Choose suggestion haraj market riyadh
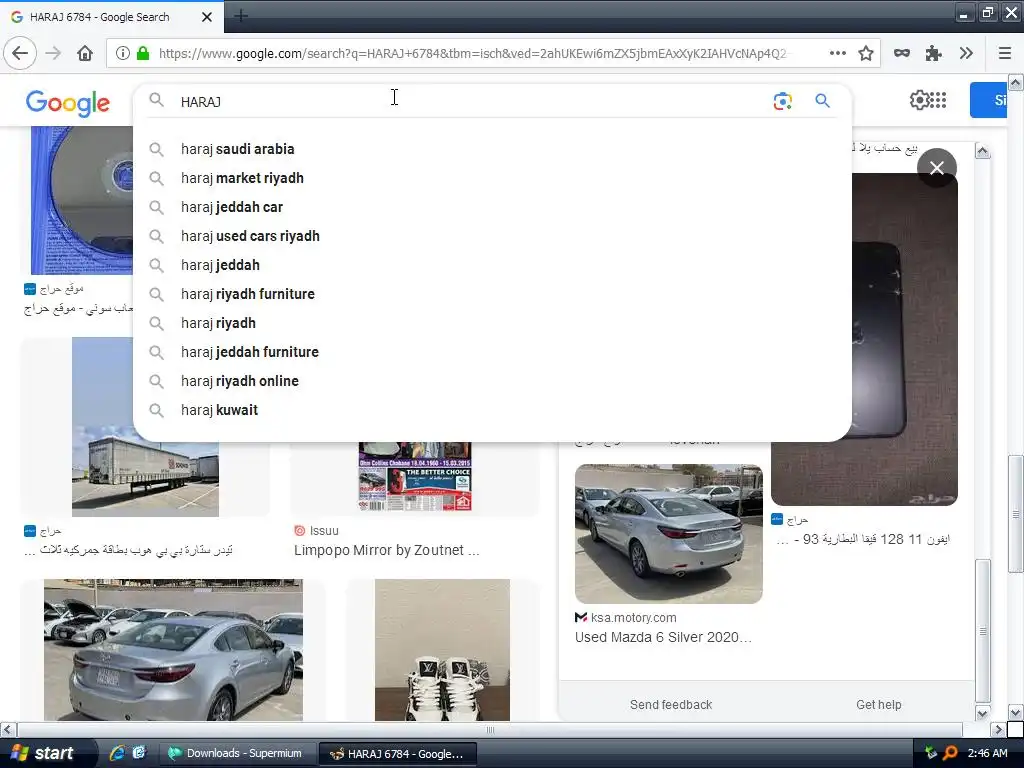The height and width of the screenshot is (768, 1024). (492, 178)
